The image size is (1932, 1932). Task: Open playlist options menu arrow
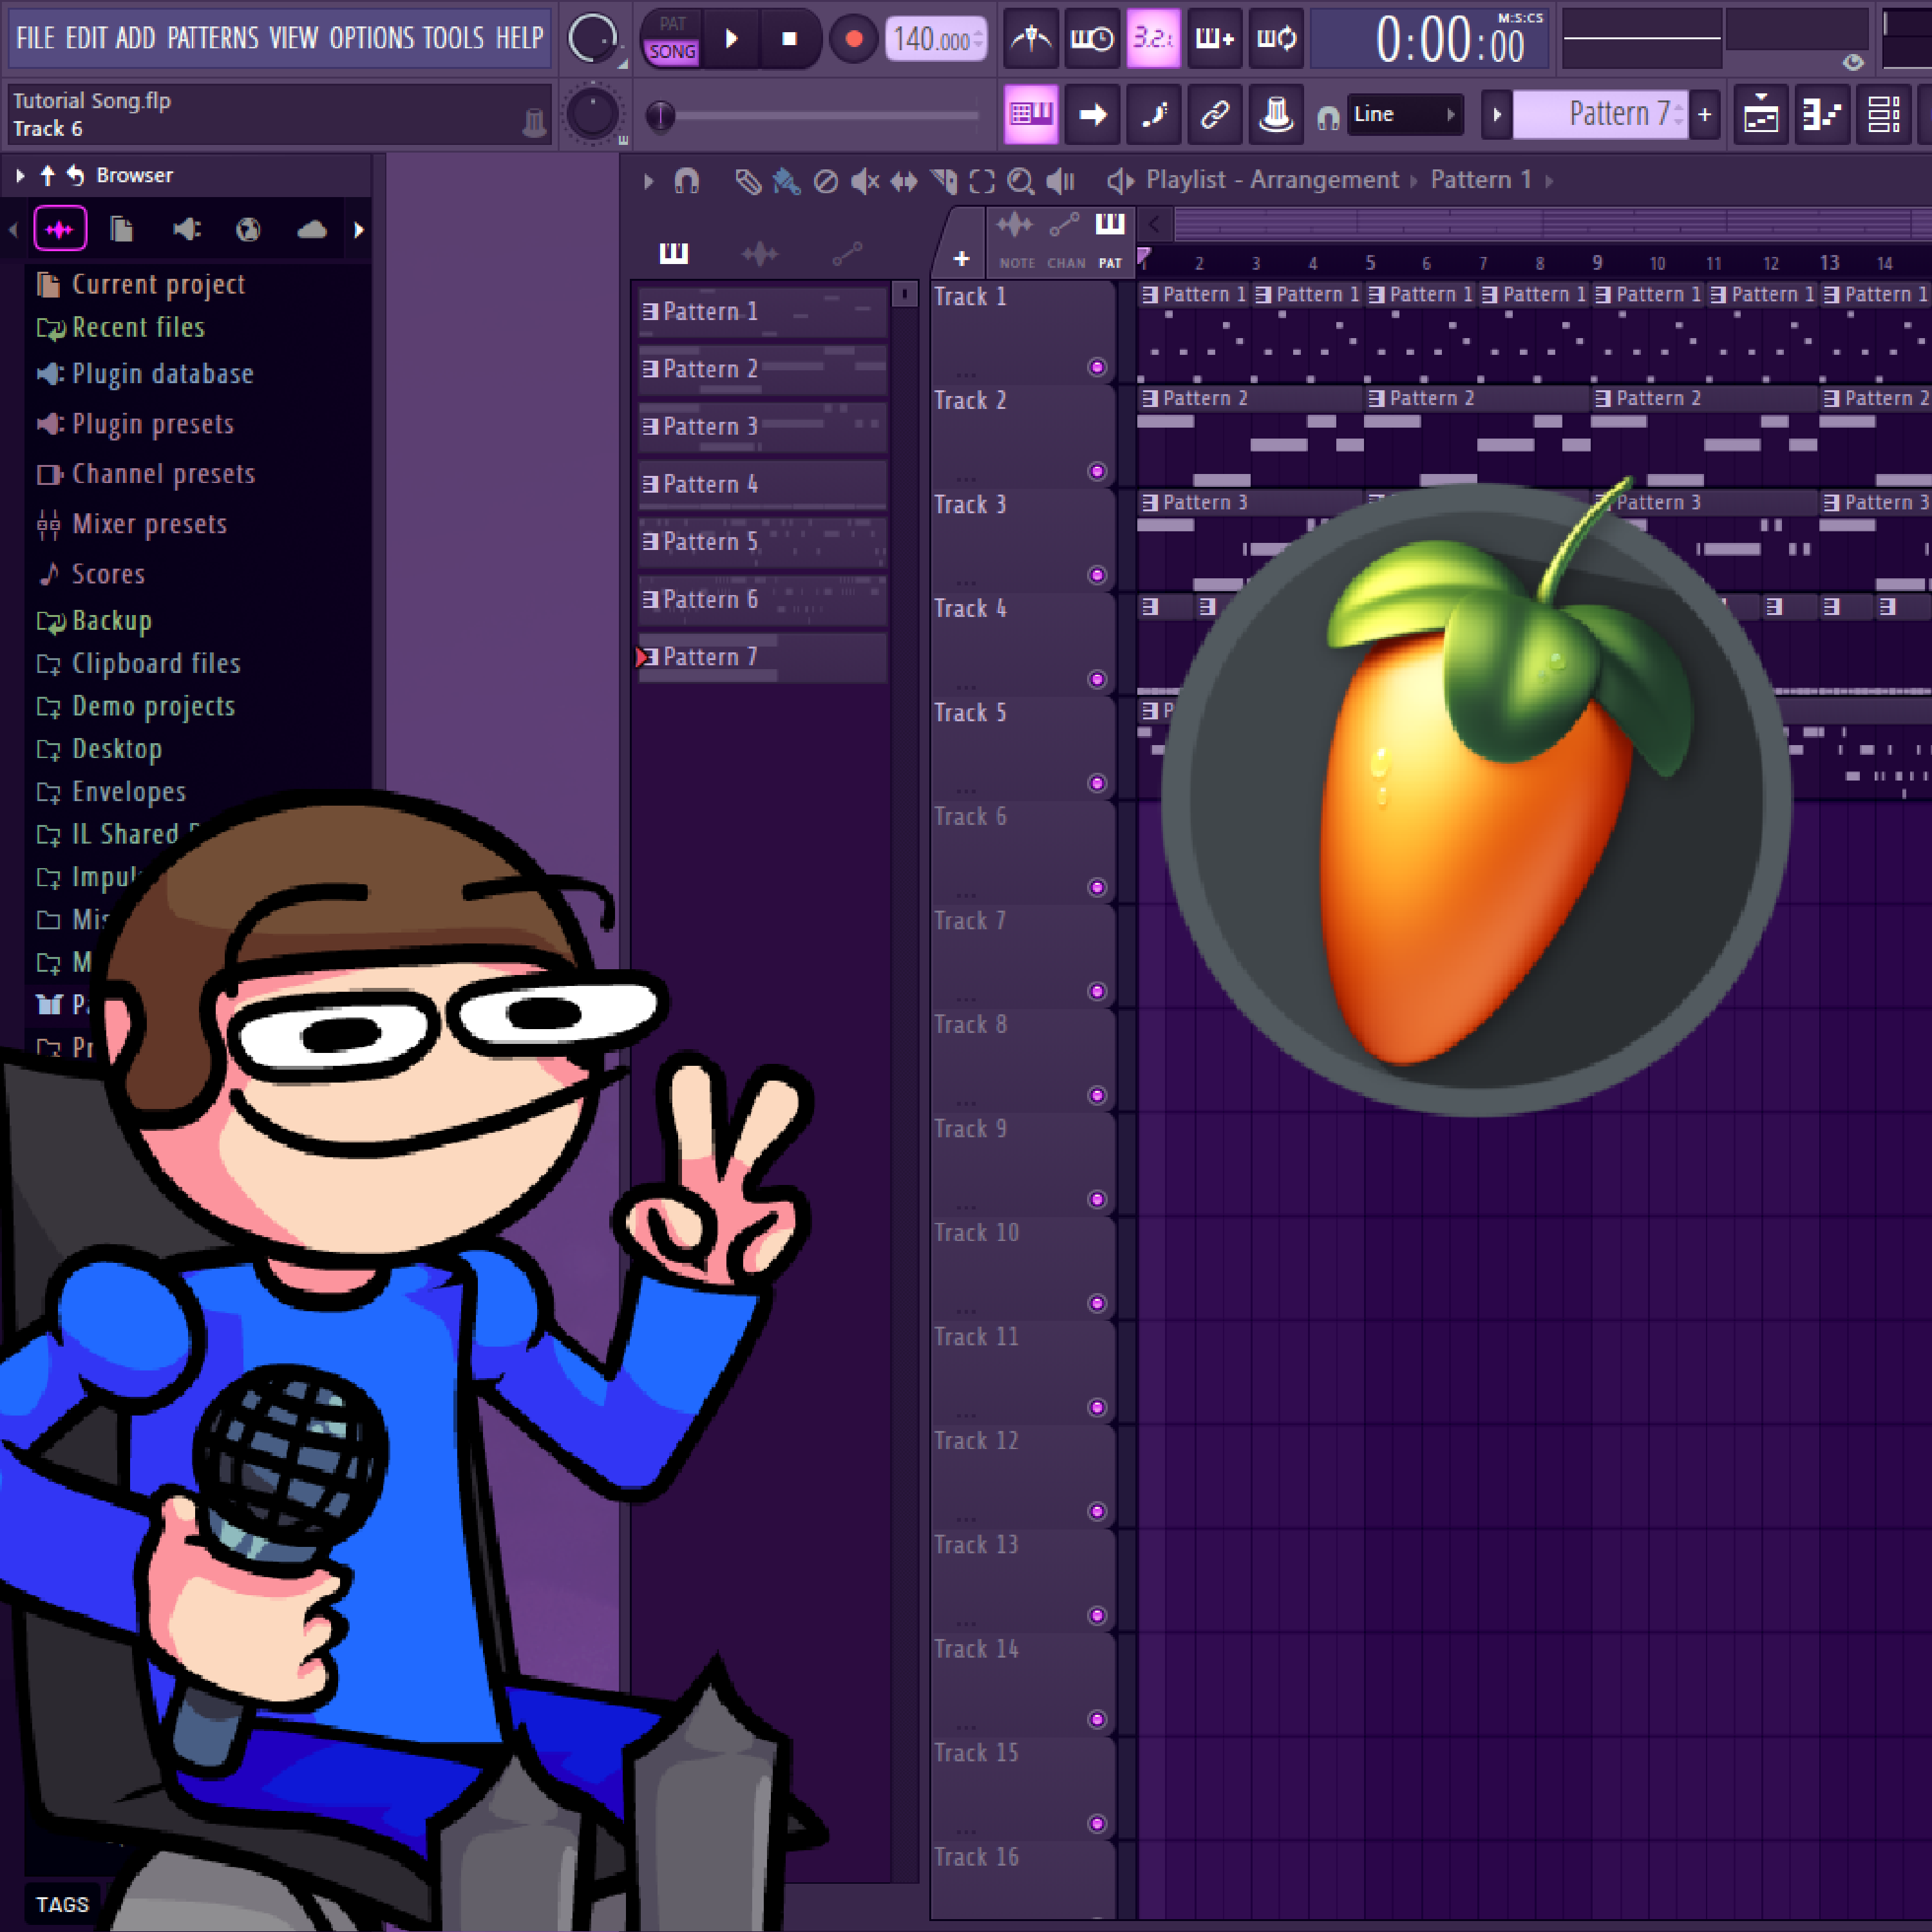(648, 181)
